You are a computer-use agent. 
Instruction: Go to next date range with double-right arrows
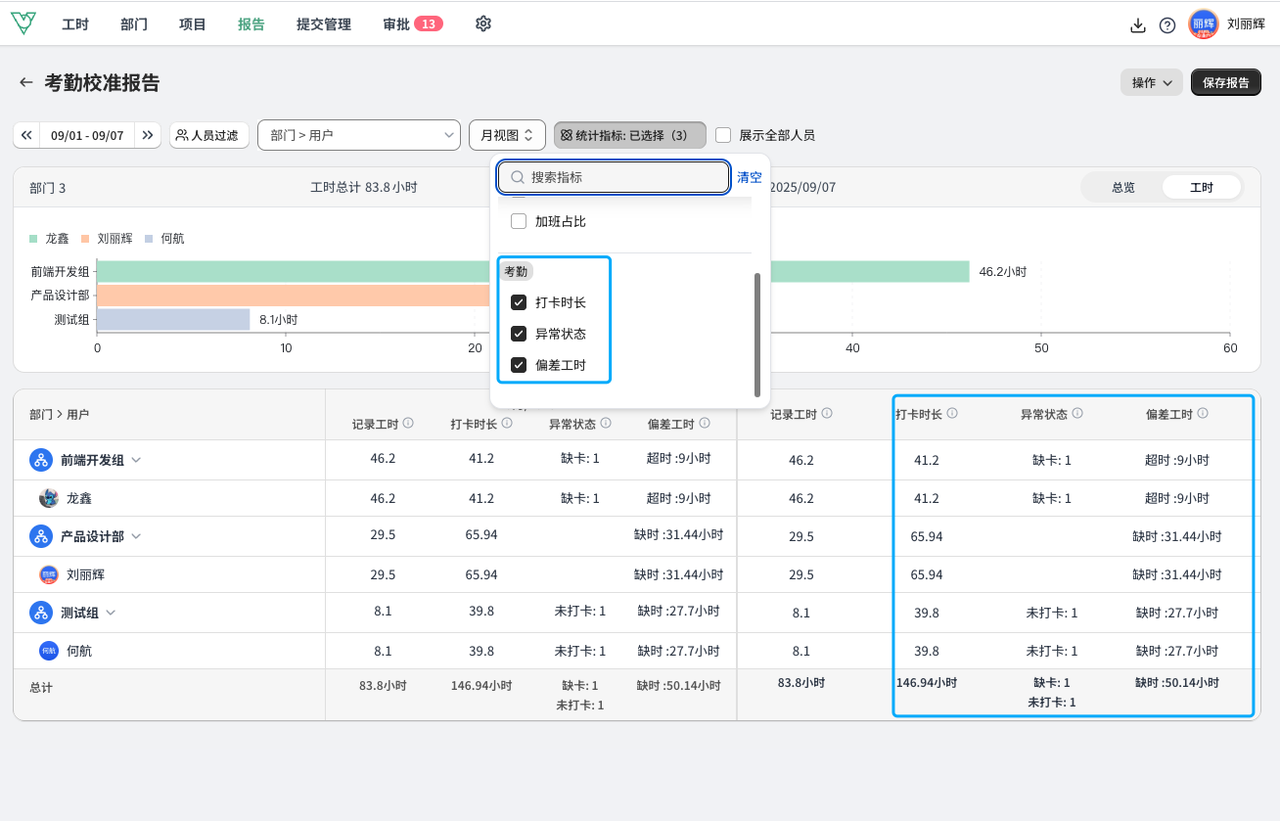pos(148,135)
